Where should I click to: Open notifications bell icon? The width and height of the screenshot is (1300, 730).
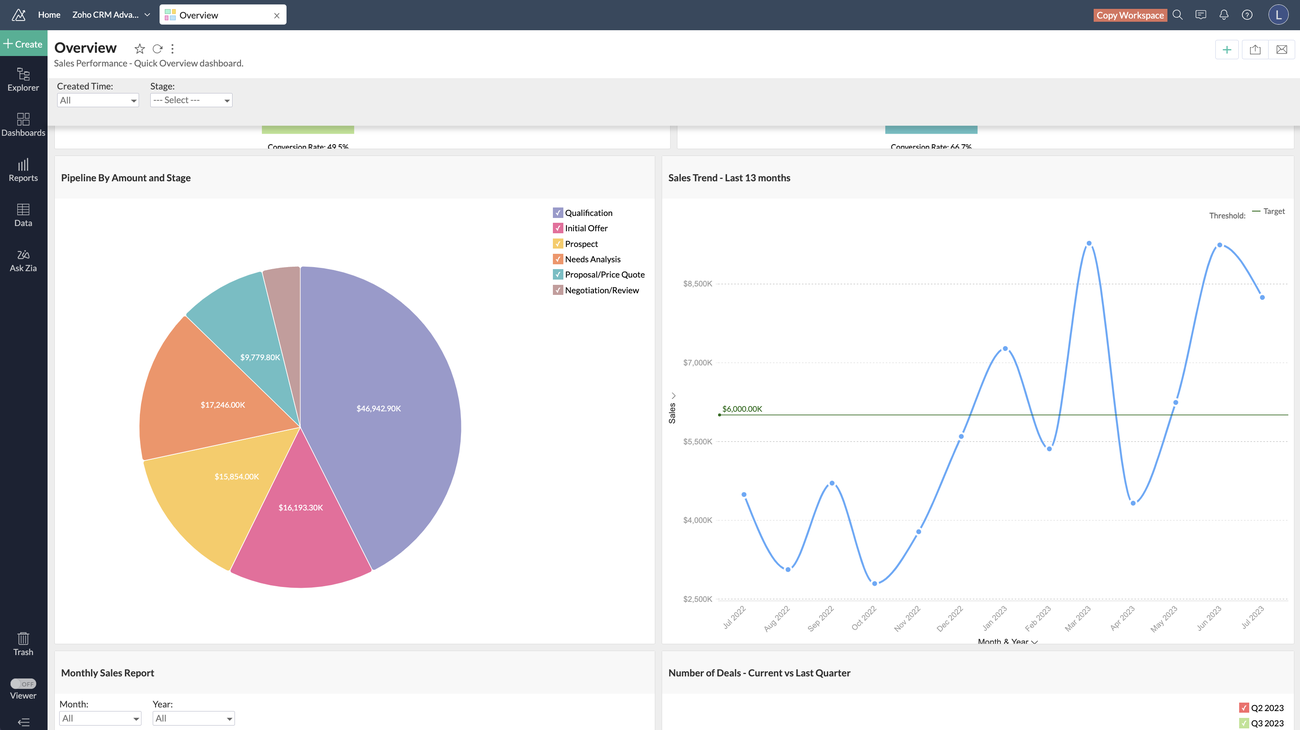click(1223, 15)
